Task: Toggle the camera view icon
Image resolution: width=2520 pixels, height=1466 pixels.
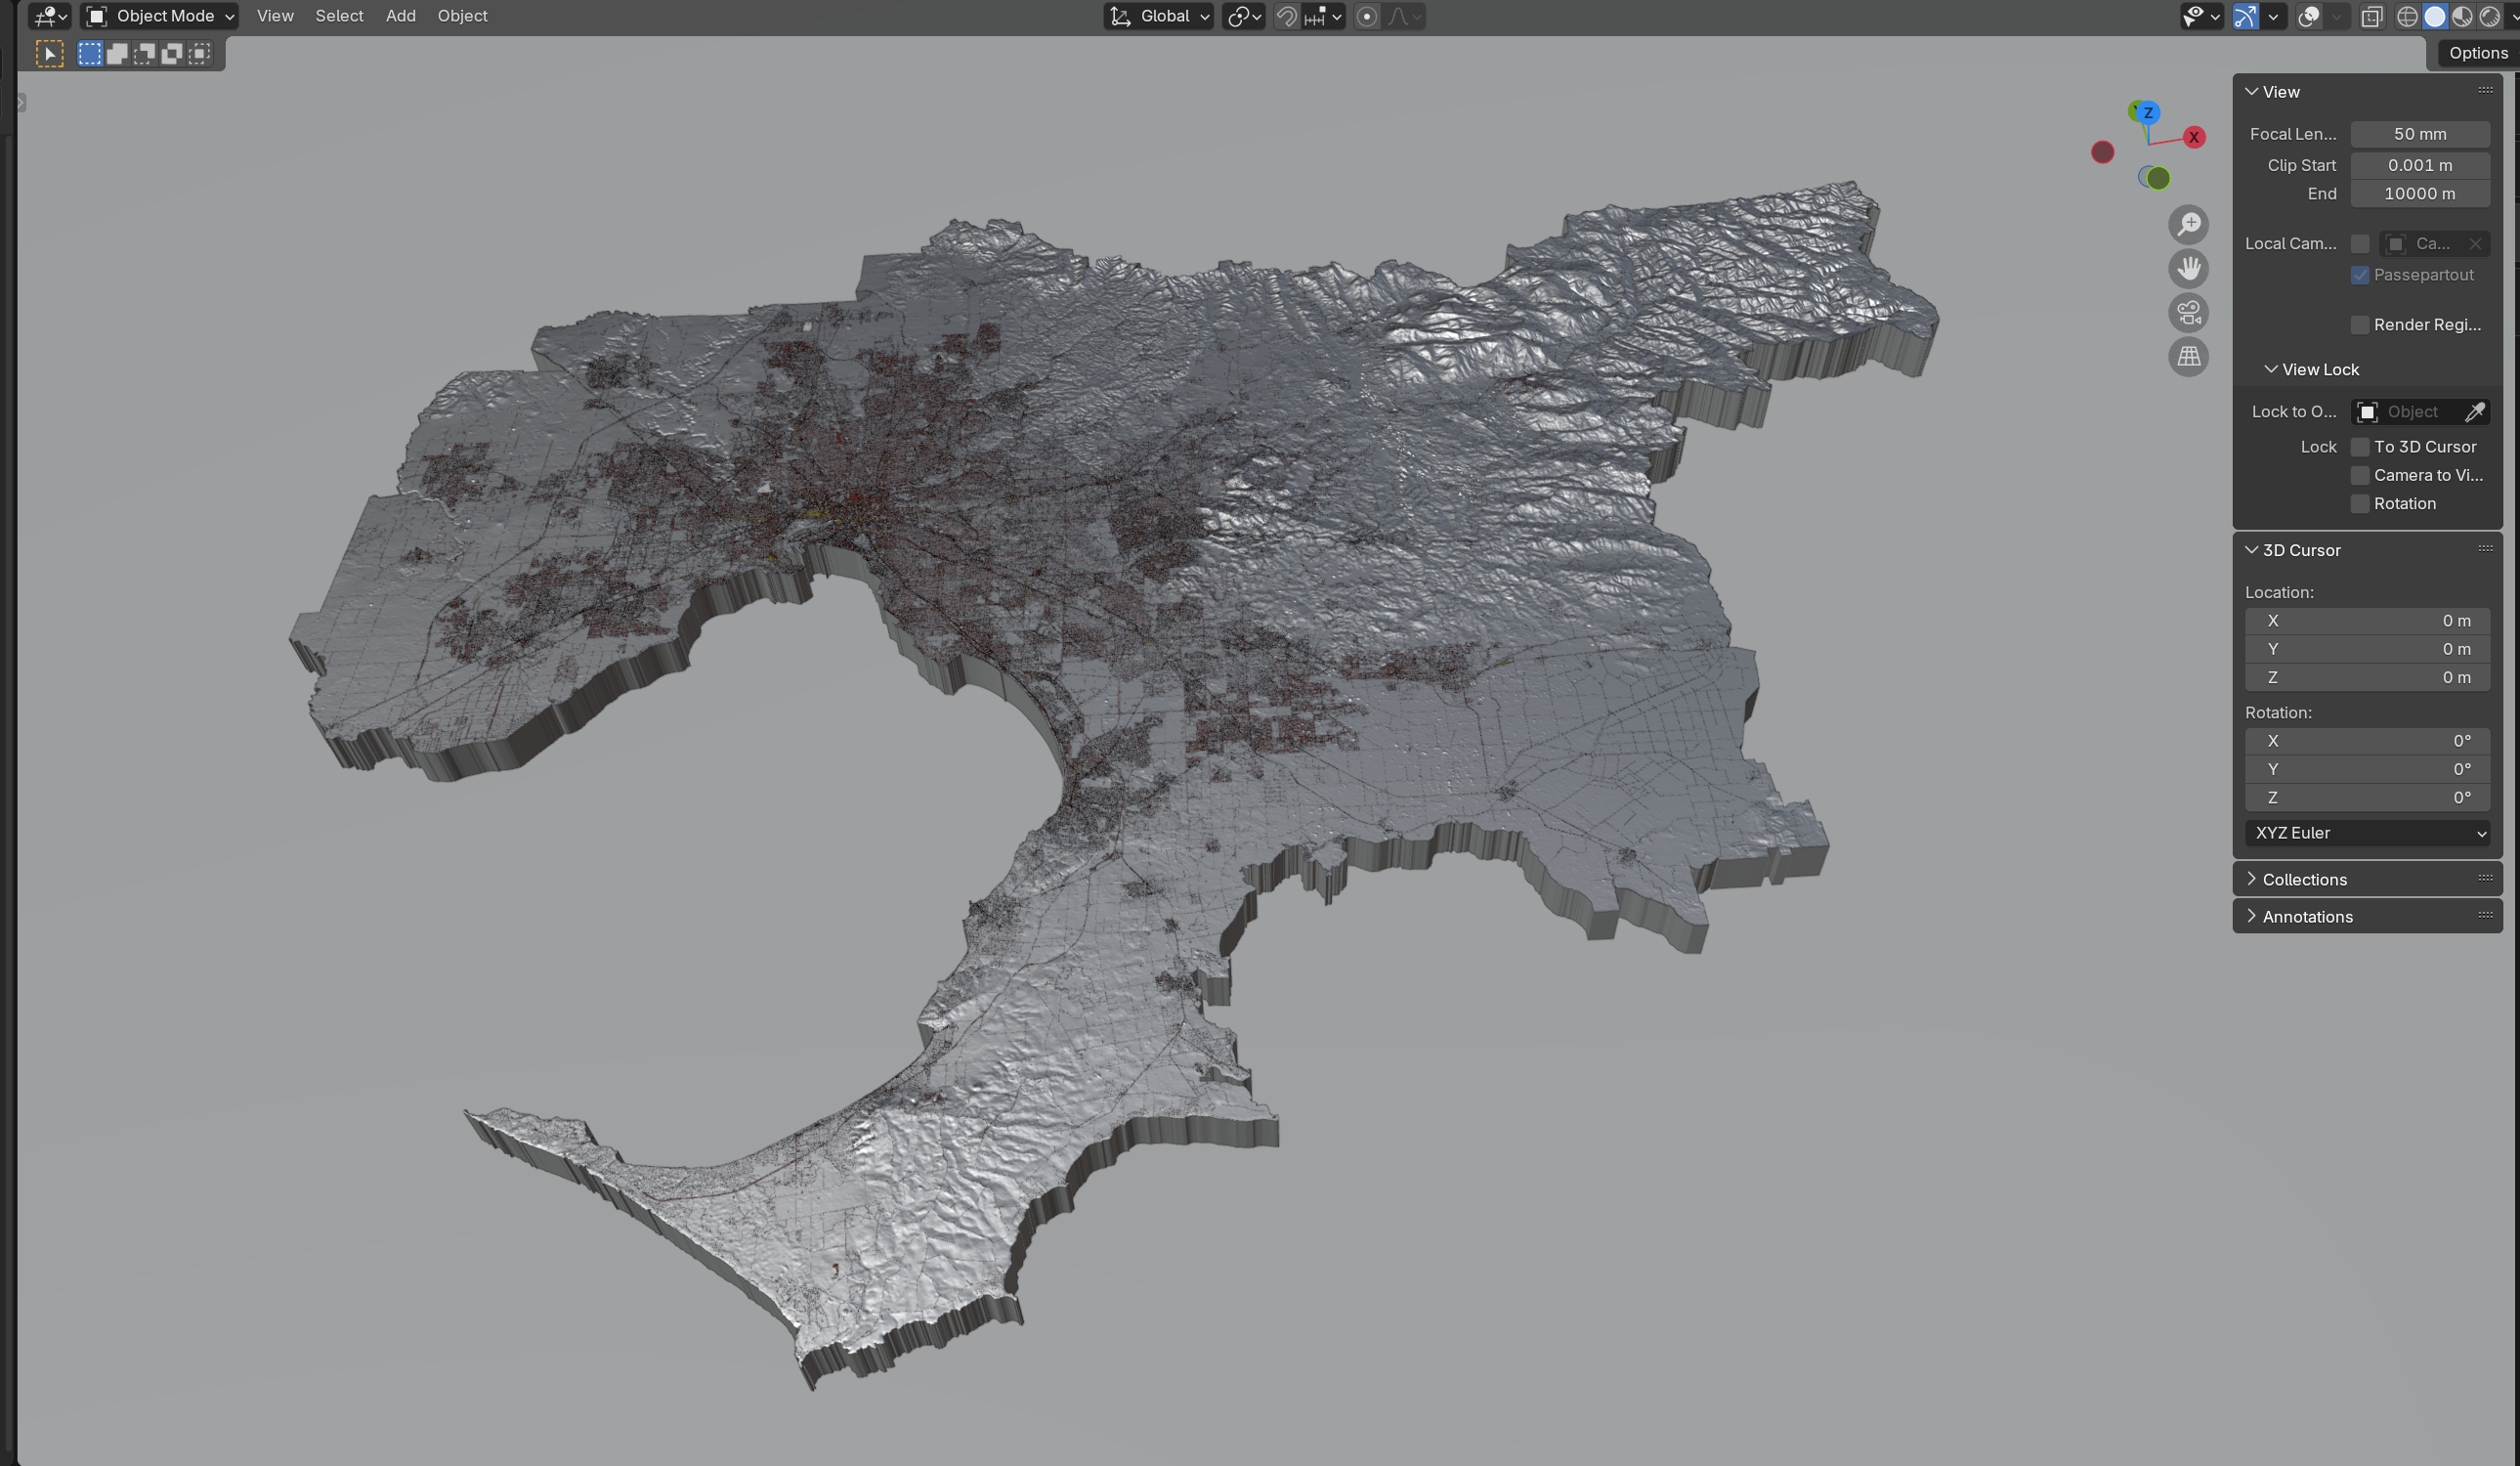Action: [2188, 313]
